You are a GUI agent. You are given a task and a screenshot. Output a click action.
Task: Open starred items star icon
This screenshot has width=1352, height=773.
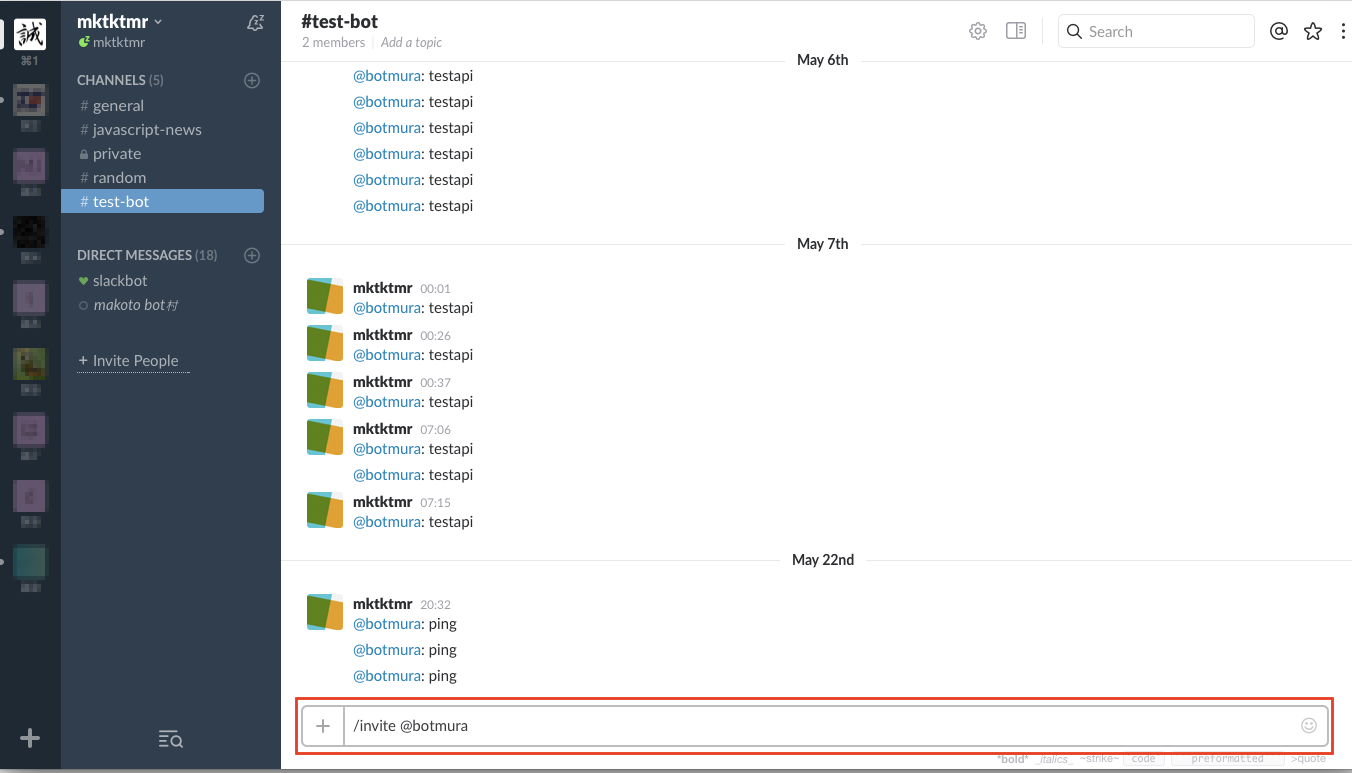(1313, 31)
